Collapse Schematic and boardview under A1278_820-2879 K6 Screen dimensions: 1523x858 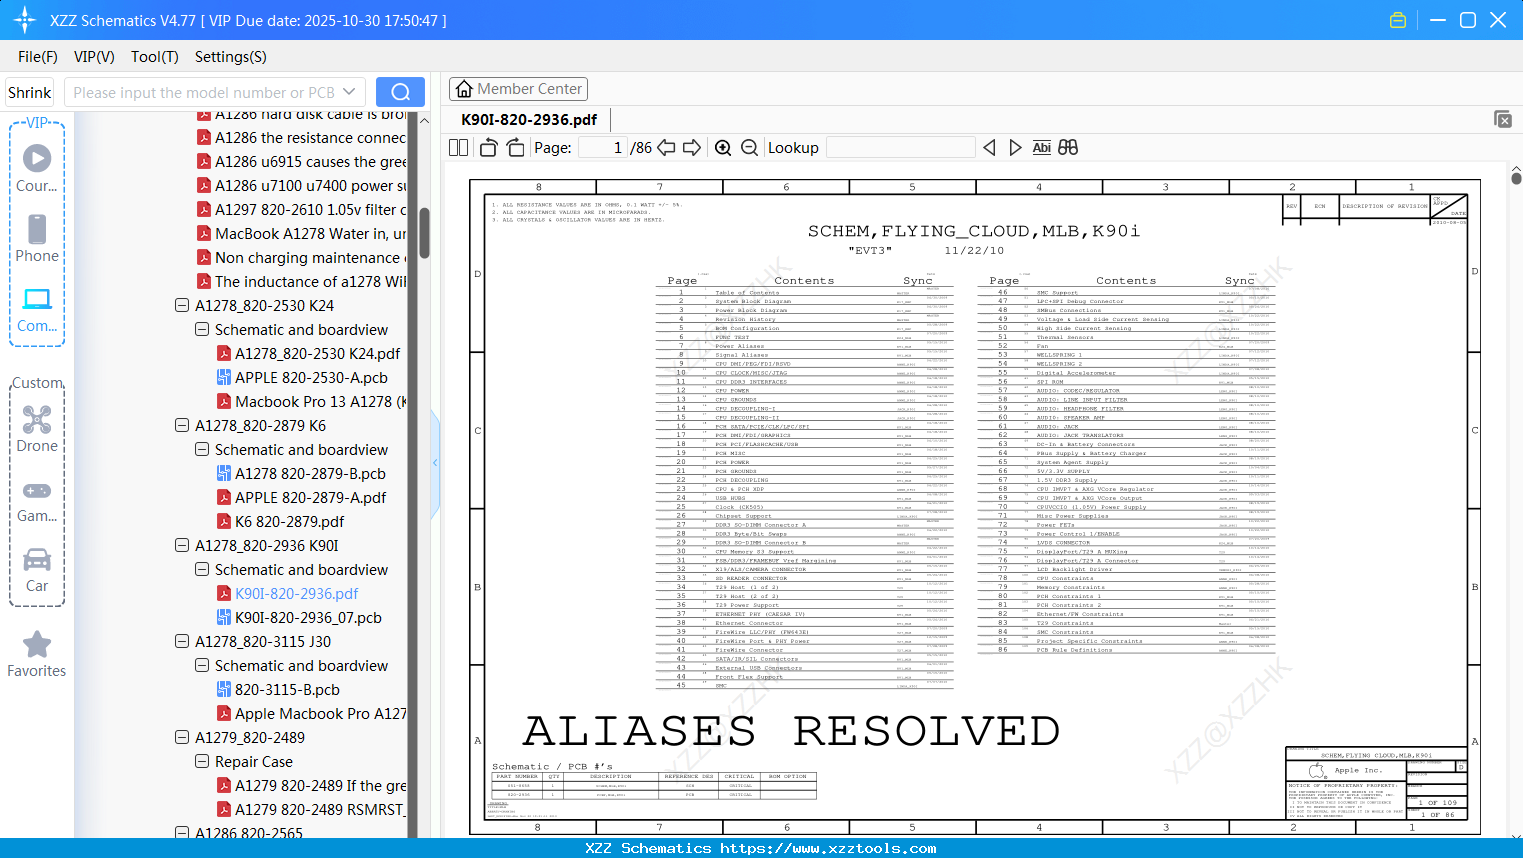[202, 450]
